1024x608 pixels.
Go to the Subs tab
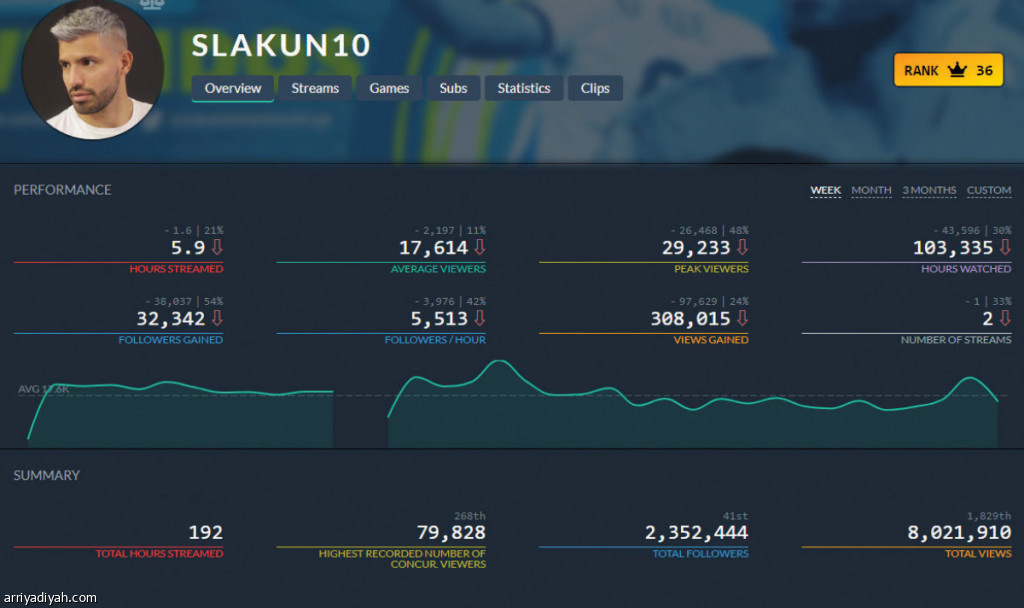tap(453, 88)
